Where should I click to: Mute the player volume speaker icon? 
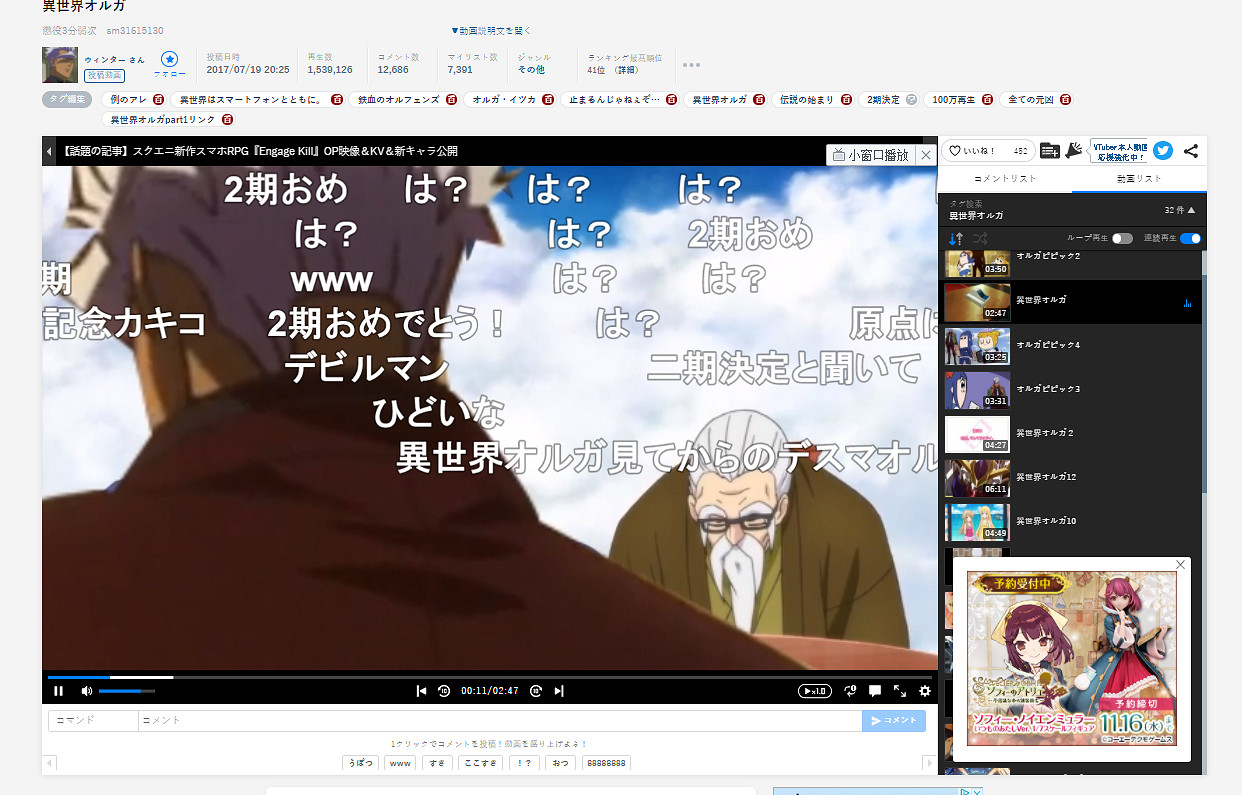[x=86, y=691]
